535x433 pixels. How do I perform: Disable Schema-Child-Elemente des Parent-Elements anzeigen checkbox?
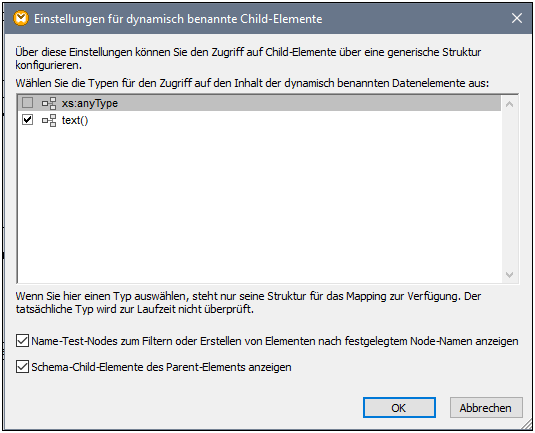tap(22, 367)
